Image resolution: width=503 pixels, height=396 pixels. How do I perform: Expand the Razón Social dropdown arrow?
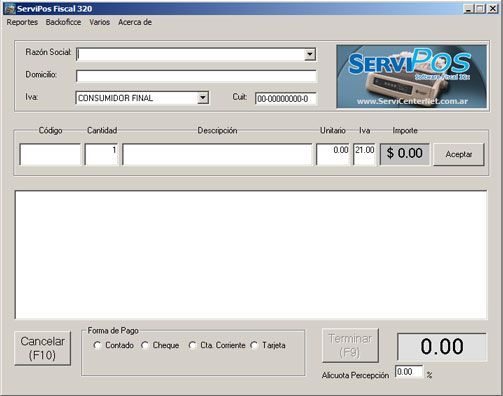(310, 54)
